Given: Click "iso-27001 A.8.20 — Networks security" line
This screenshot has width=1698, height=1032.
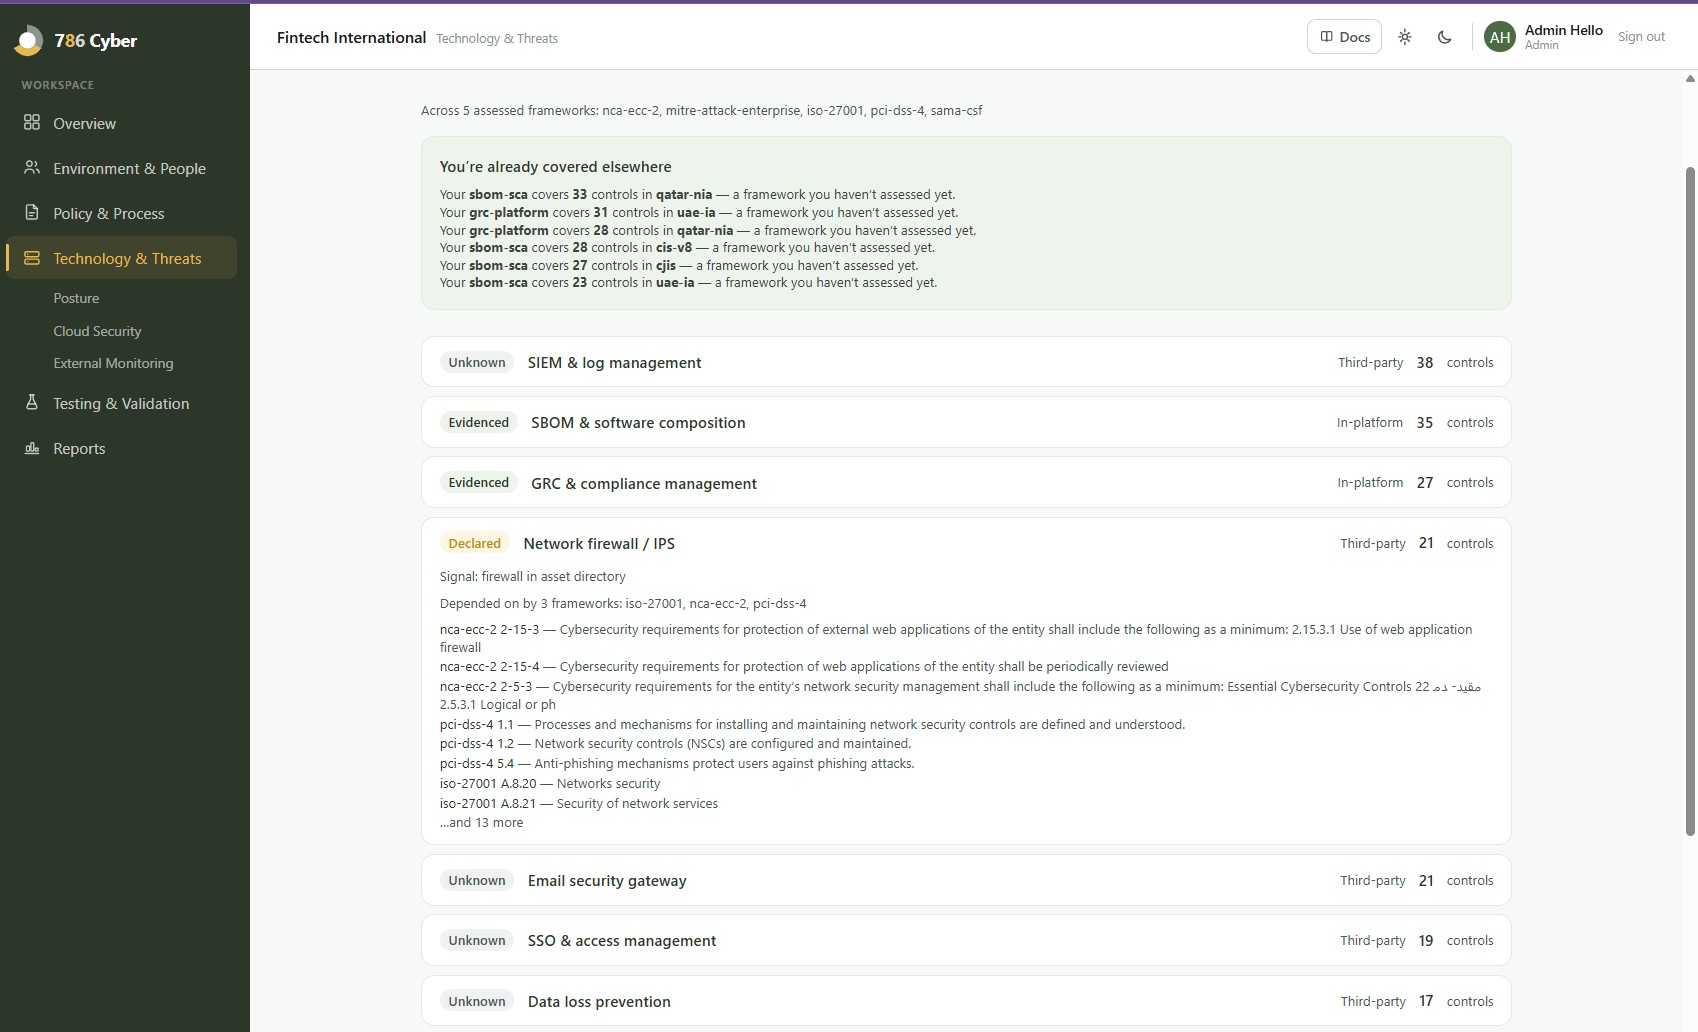Looking at the screenshot, I should (550, 783).
